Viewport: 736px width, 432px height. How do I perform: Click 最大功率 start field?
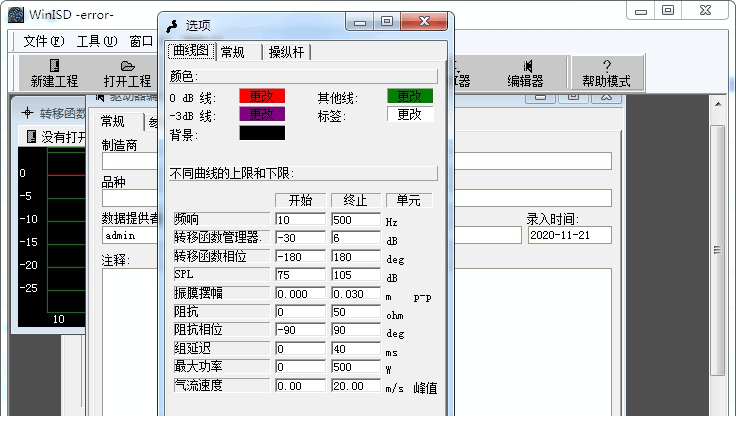pos(300,367)
